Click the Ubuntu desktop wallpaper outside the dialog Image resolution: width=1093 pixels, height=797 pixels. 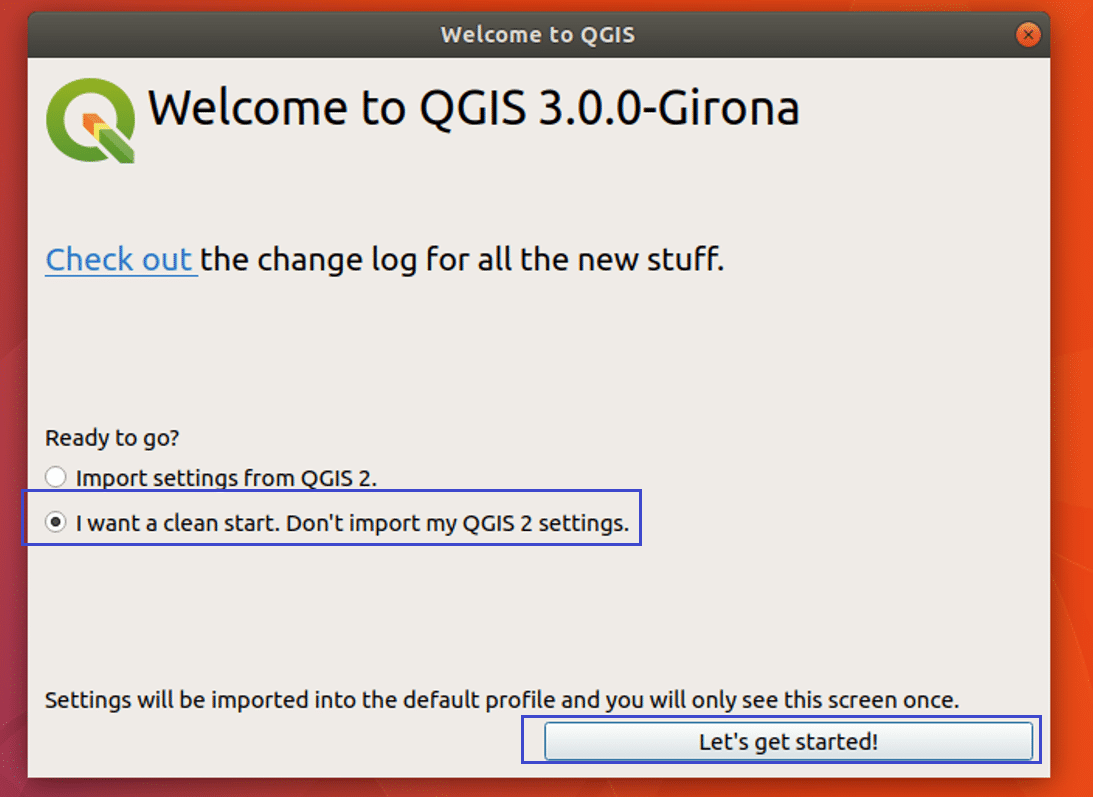click(x=1072, y=400)
